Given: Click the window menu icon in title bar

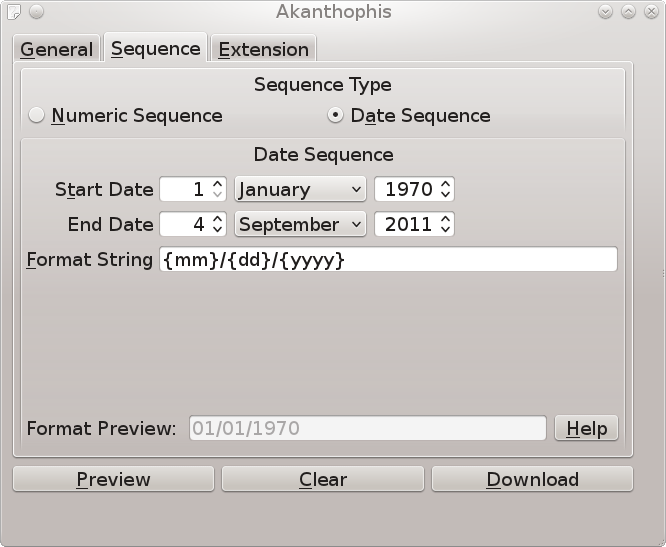Looking at the screenshot, I should pyautogui.click(x=14, y=11).
